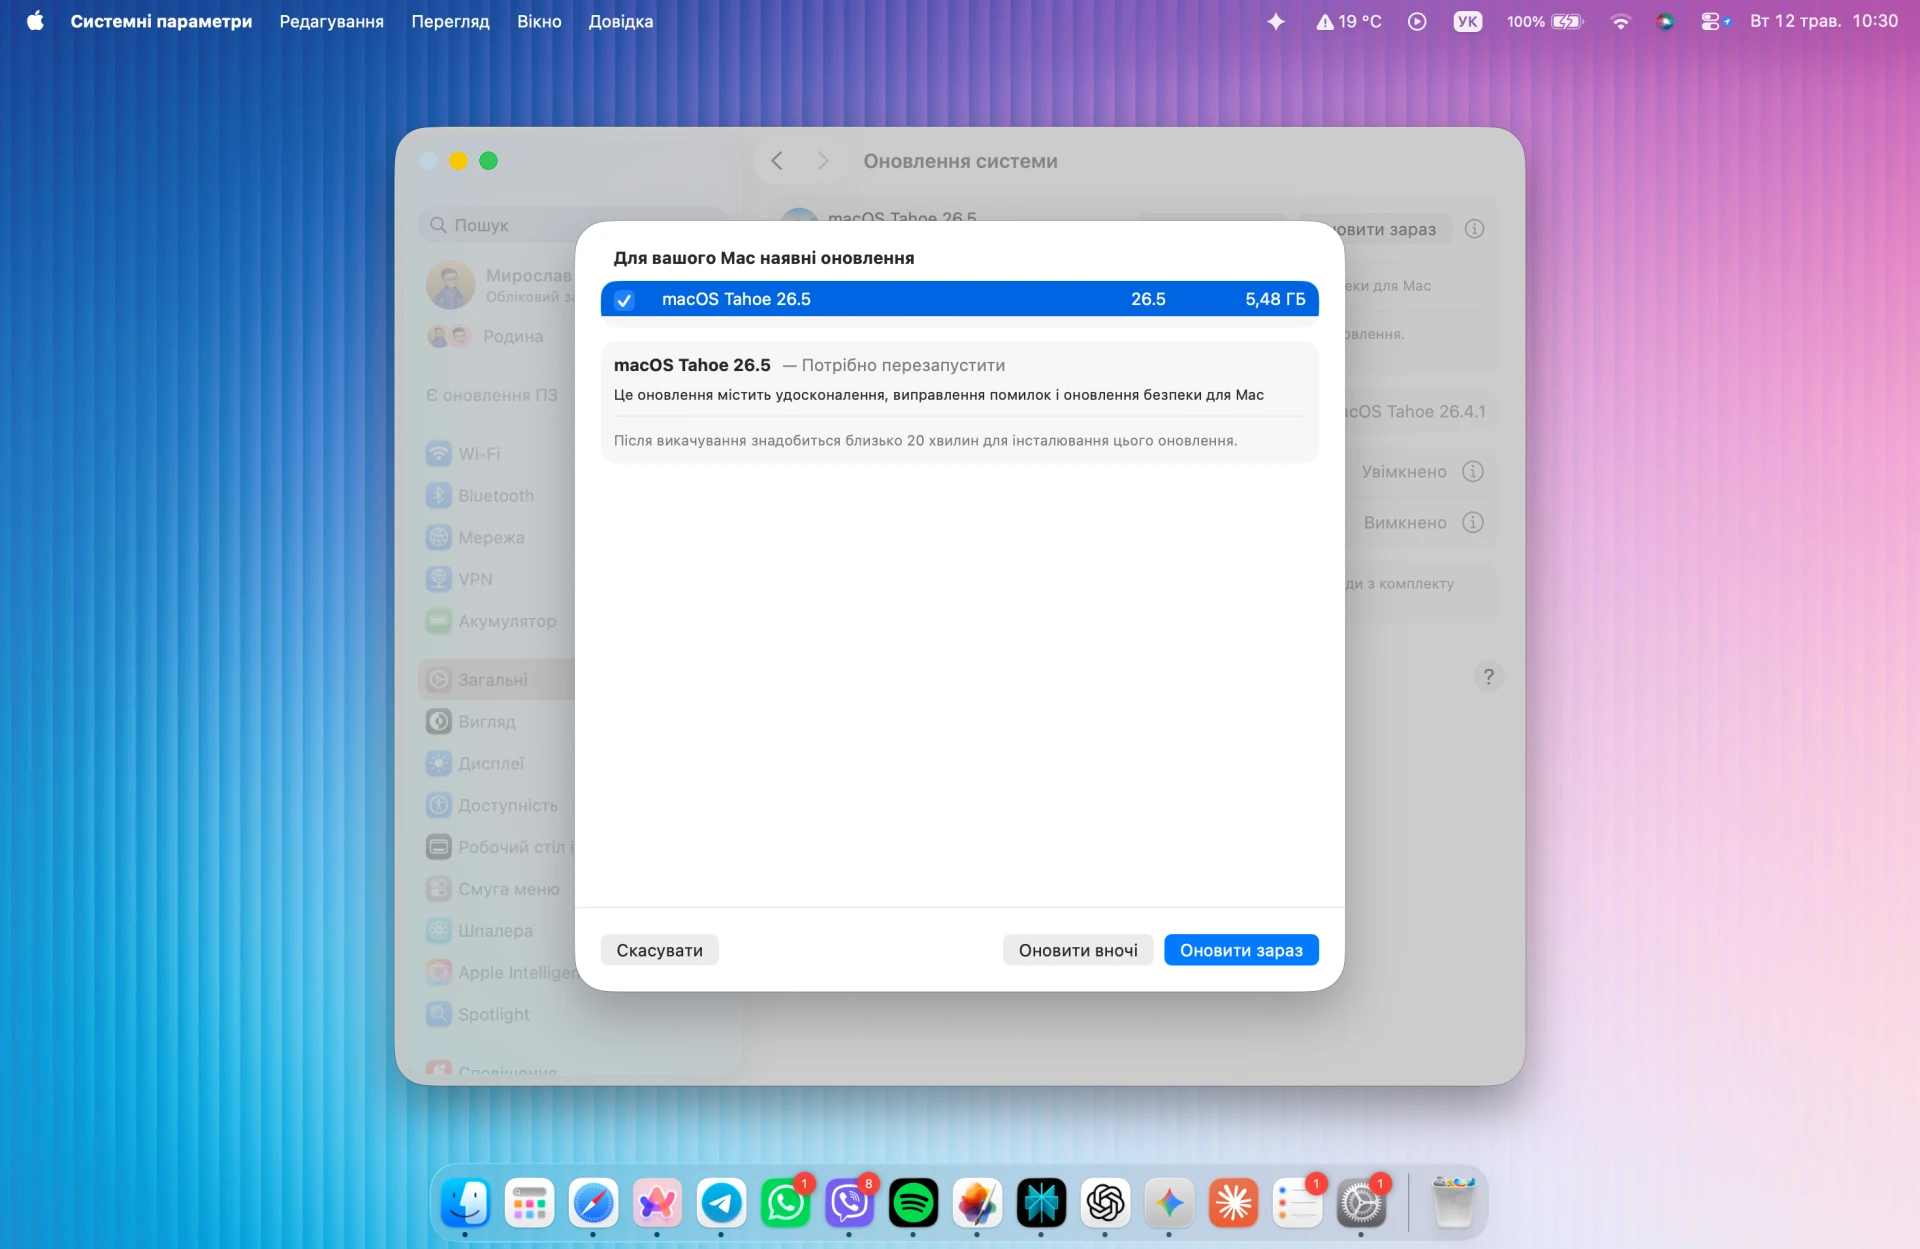Select the update size 5,48 ГБ text

[x=1275, y=299]
